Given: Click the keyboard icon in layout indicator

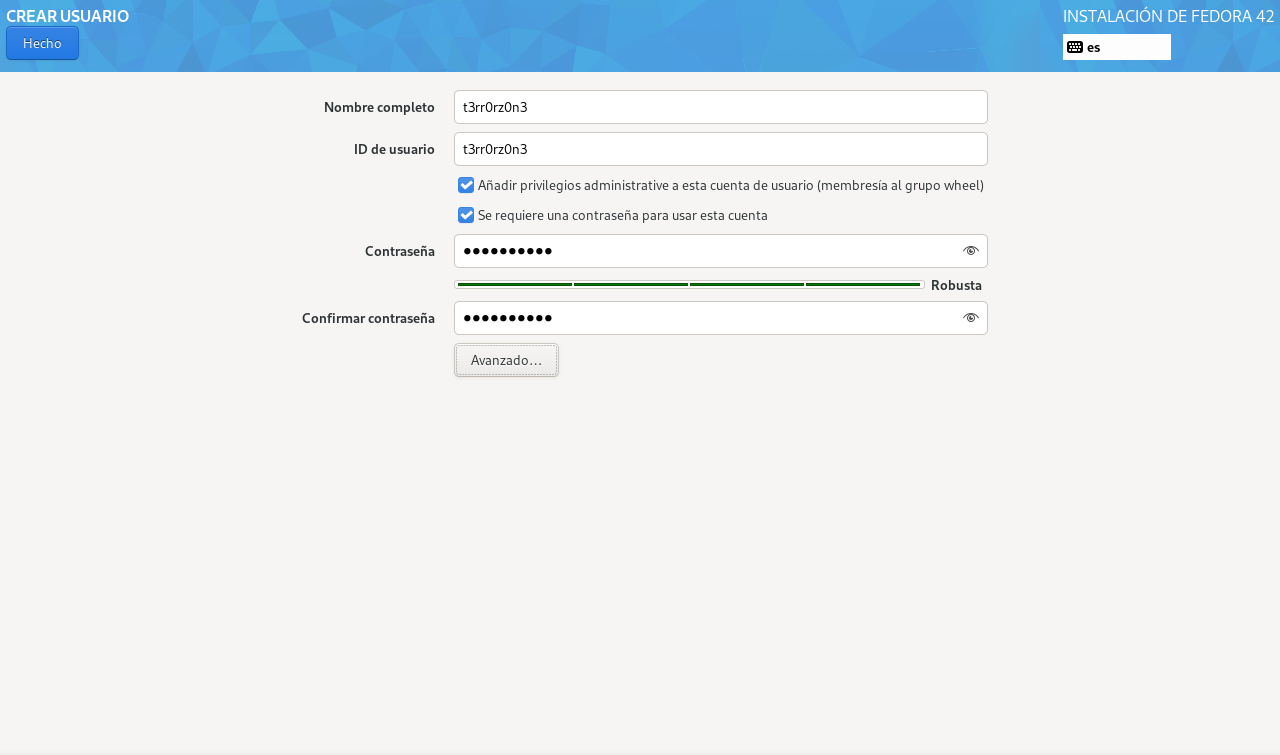Looking at the screenshot, I should point(1075,47).
